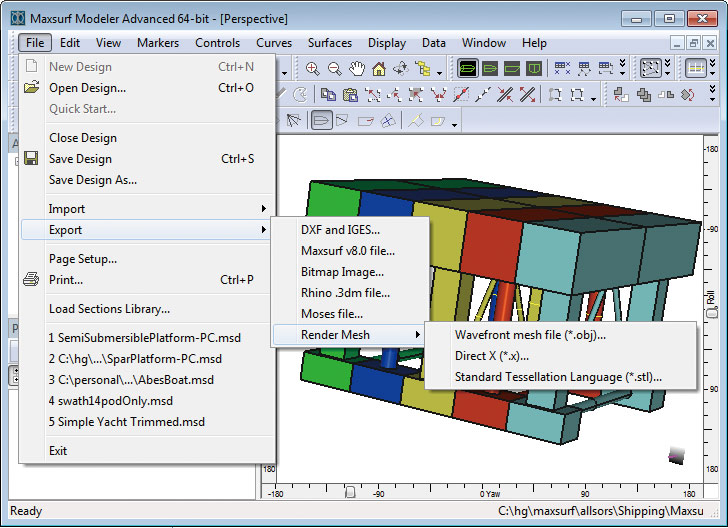Toggle the yellow surface trimming display button
The height and width of the screenshot is (528, 728).
pos(437,121)
